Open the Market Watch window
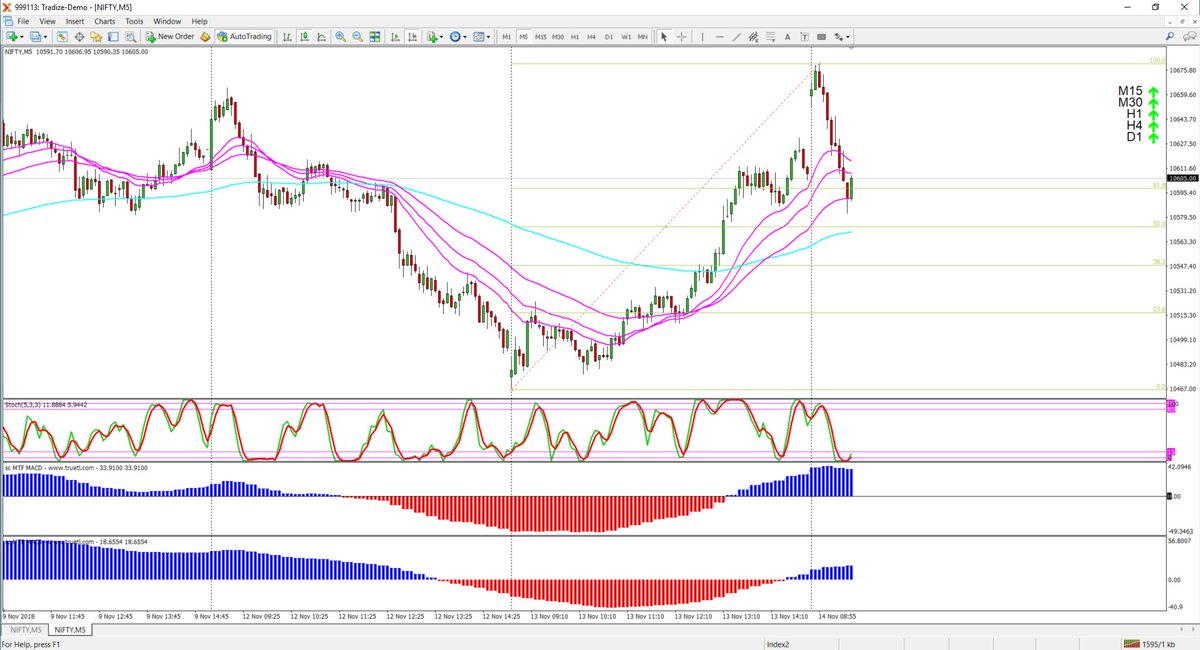Screen dimensions: 1200x650 tap(62, 38)
